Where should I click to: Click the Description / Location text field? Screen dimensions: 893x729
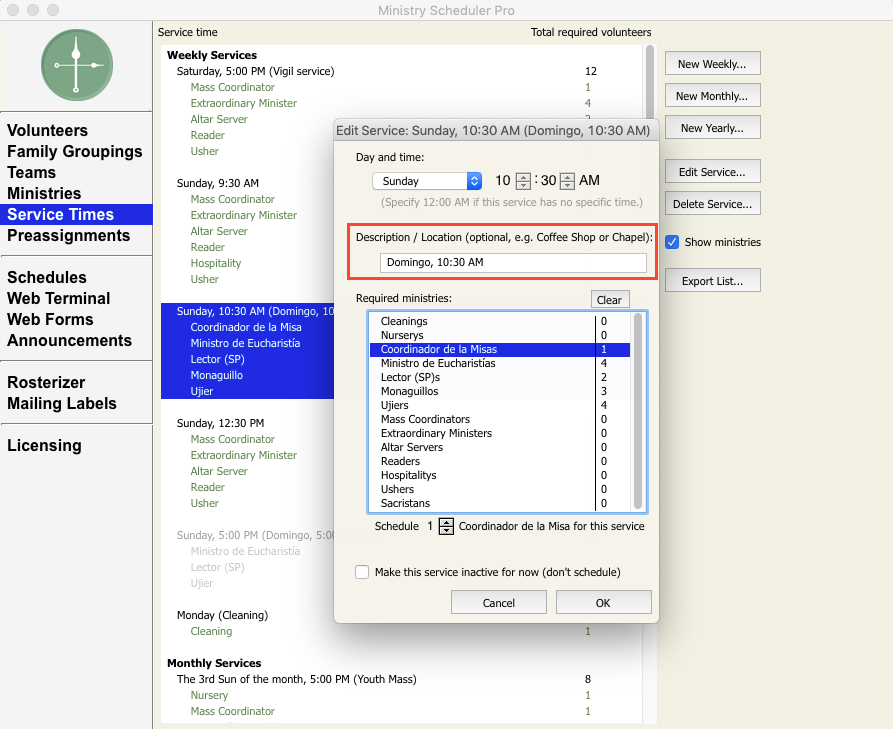coord(513,262)
